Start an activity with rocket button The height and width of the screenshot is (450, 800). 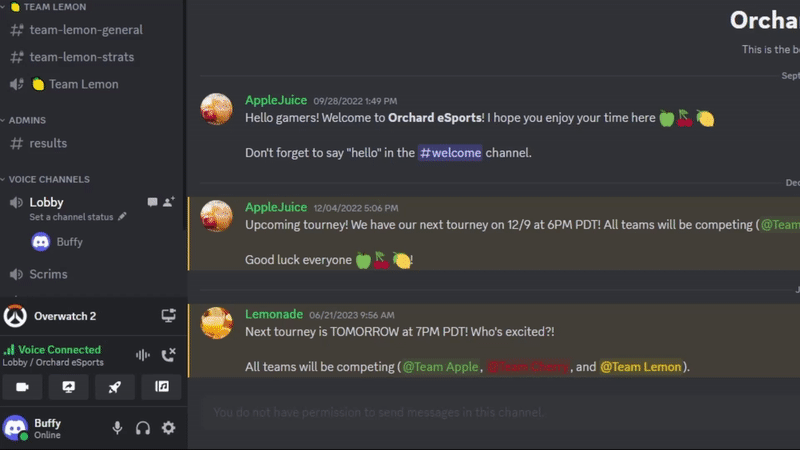point(115,387)
